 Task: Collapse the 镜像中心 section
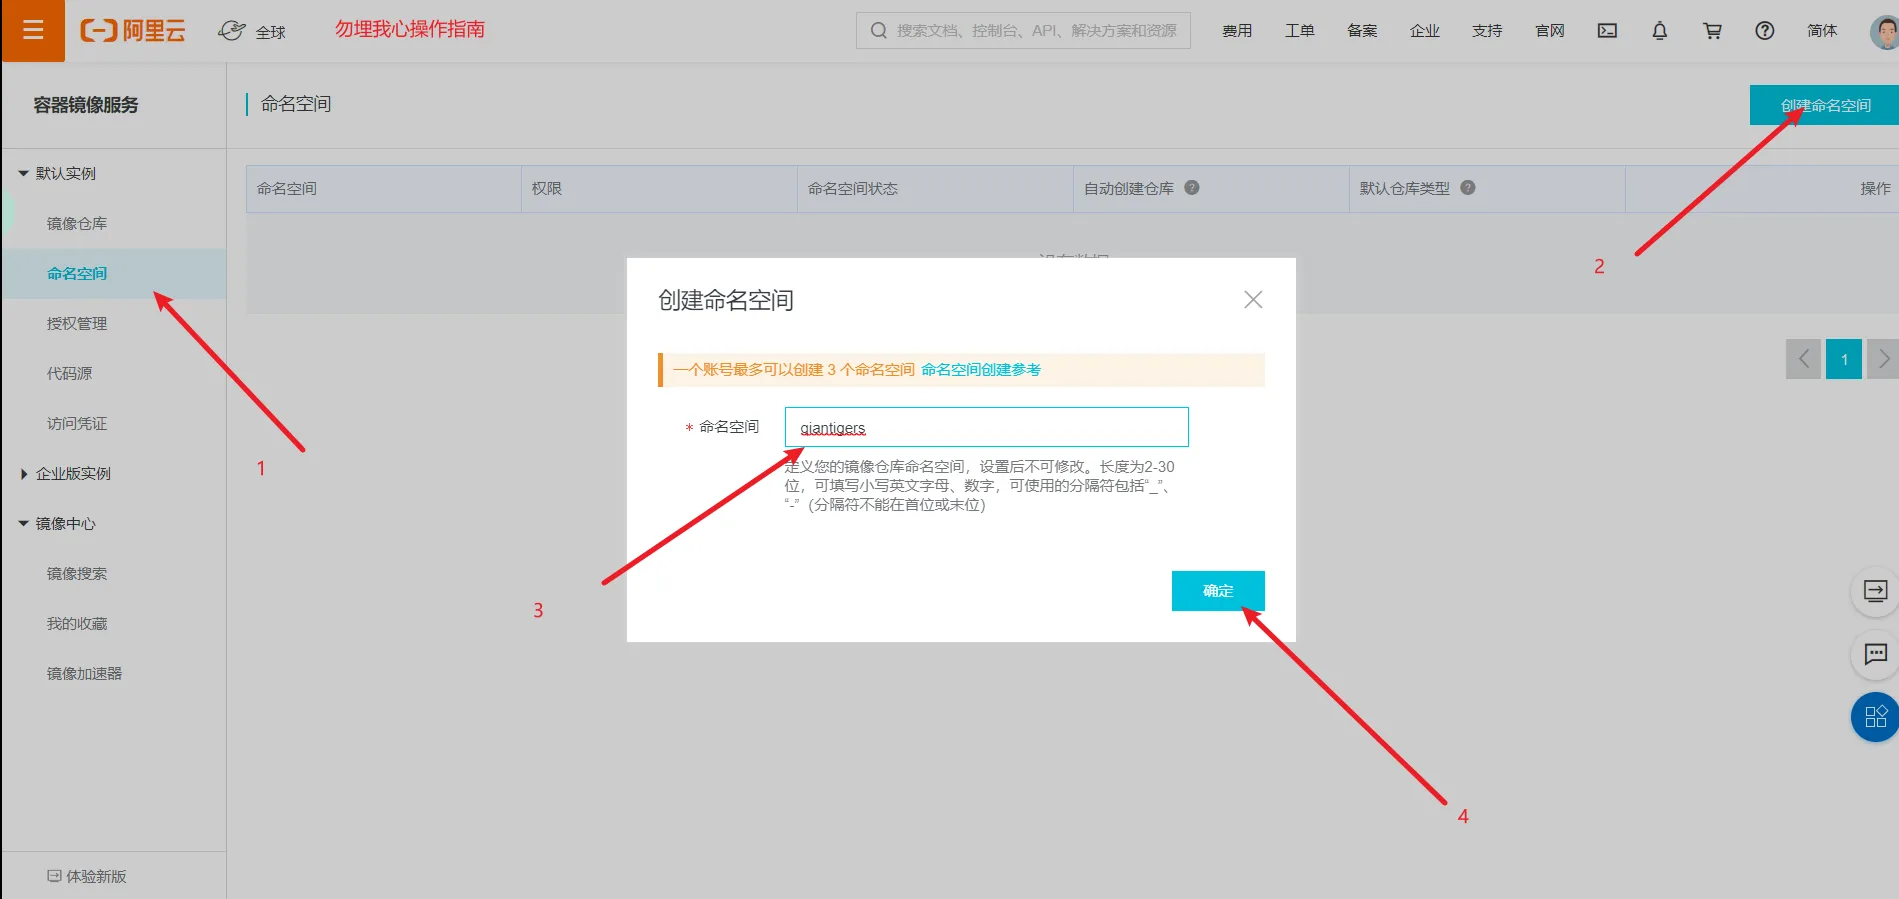pos(23,524)
